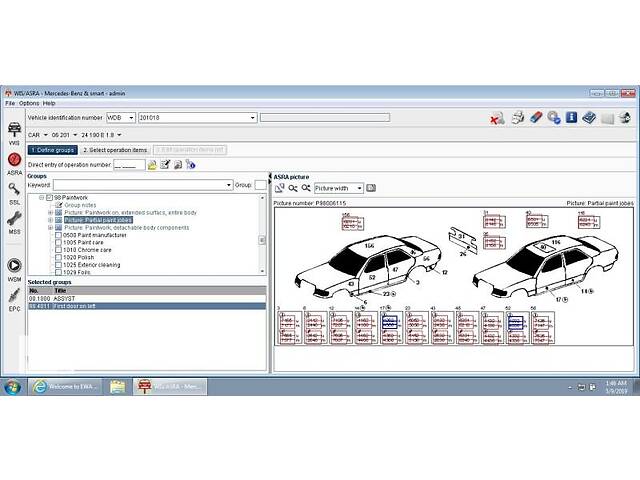Open the SSL module with key icon

point(14,193)
